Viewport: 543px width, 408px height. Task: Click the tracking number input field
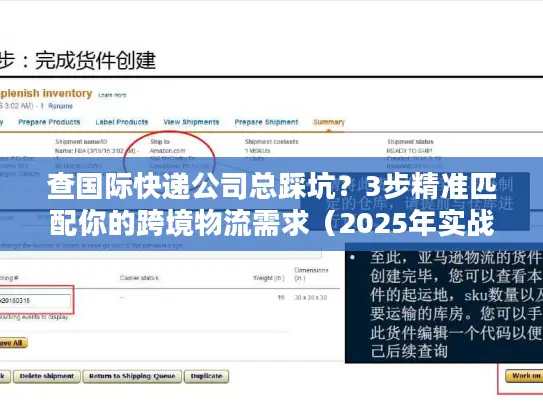coord(35,301)
